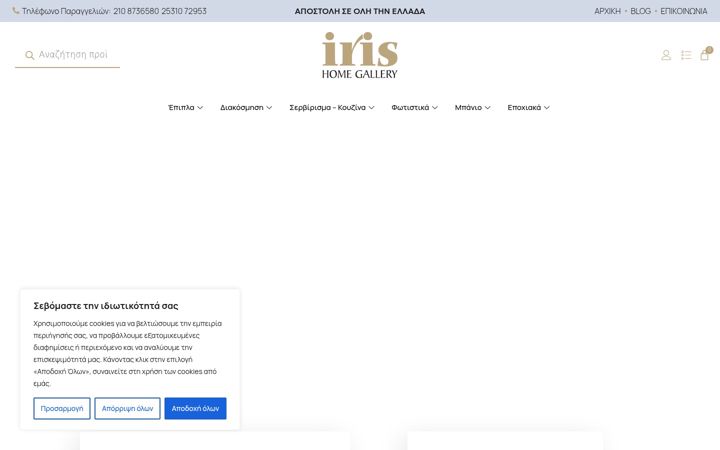This screenshot has width=720, height=450.
Task: Open the wishlist list icon
Action: pos(686,55)
